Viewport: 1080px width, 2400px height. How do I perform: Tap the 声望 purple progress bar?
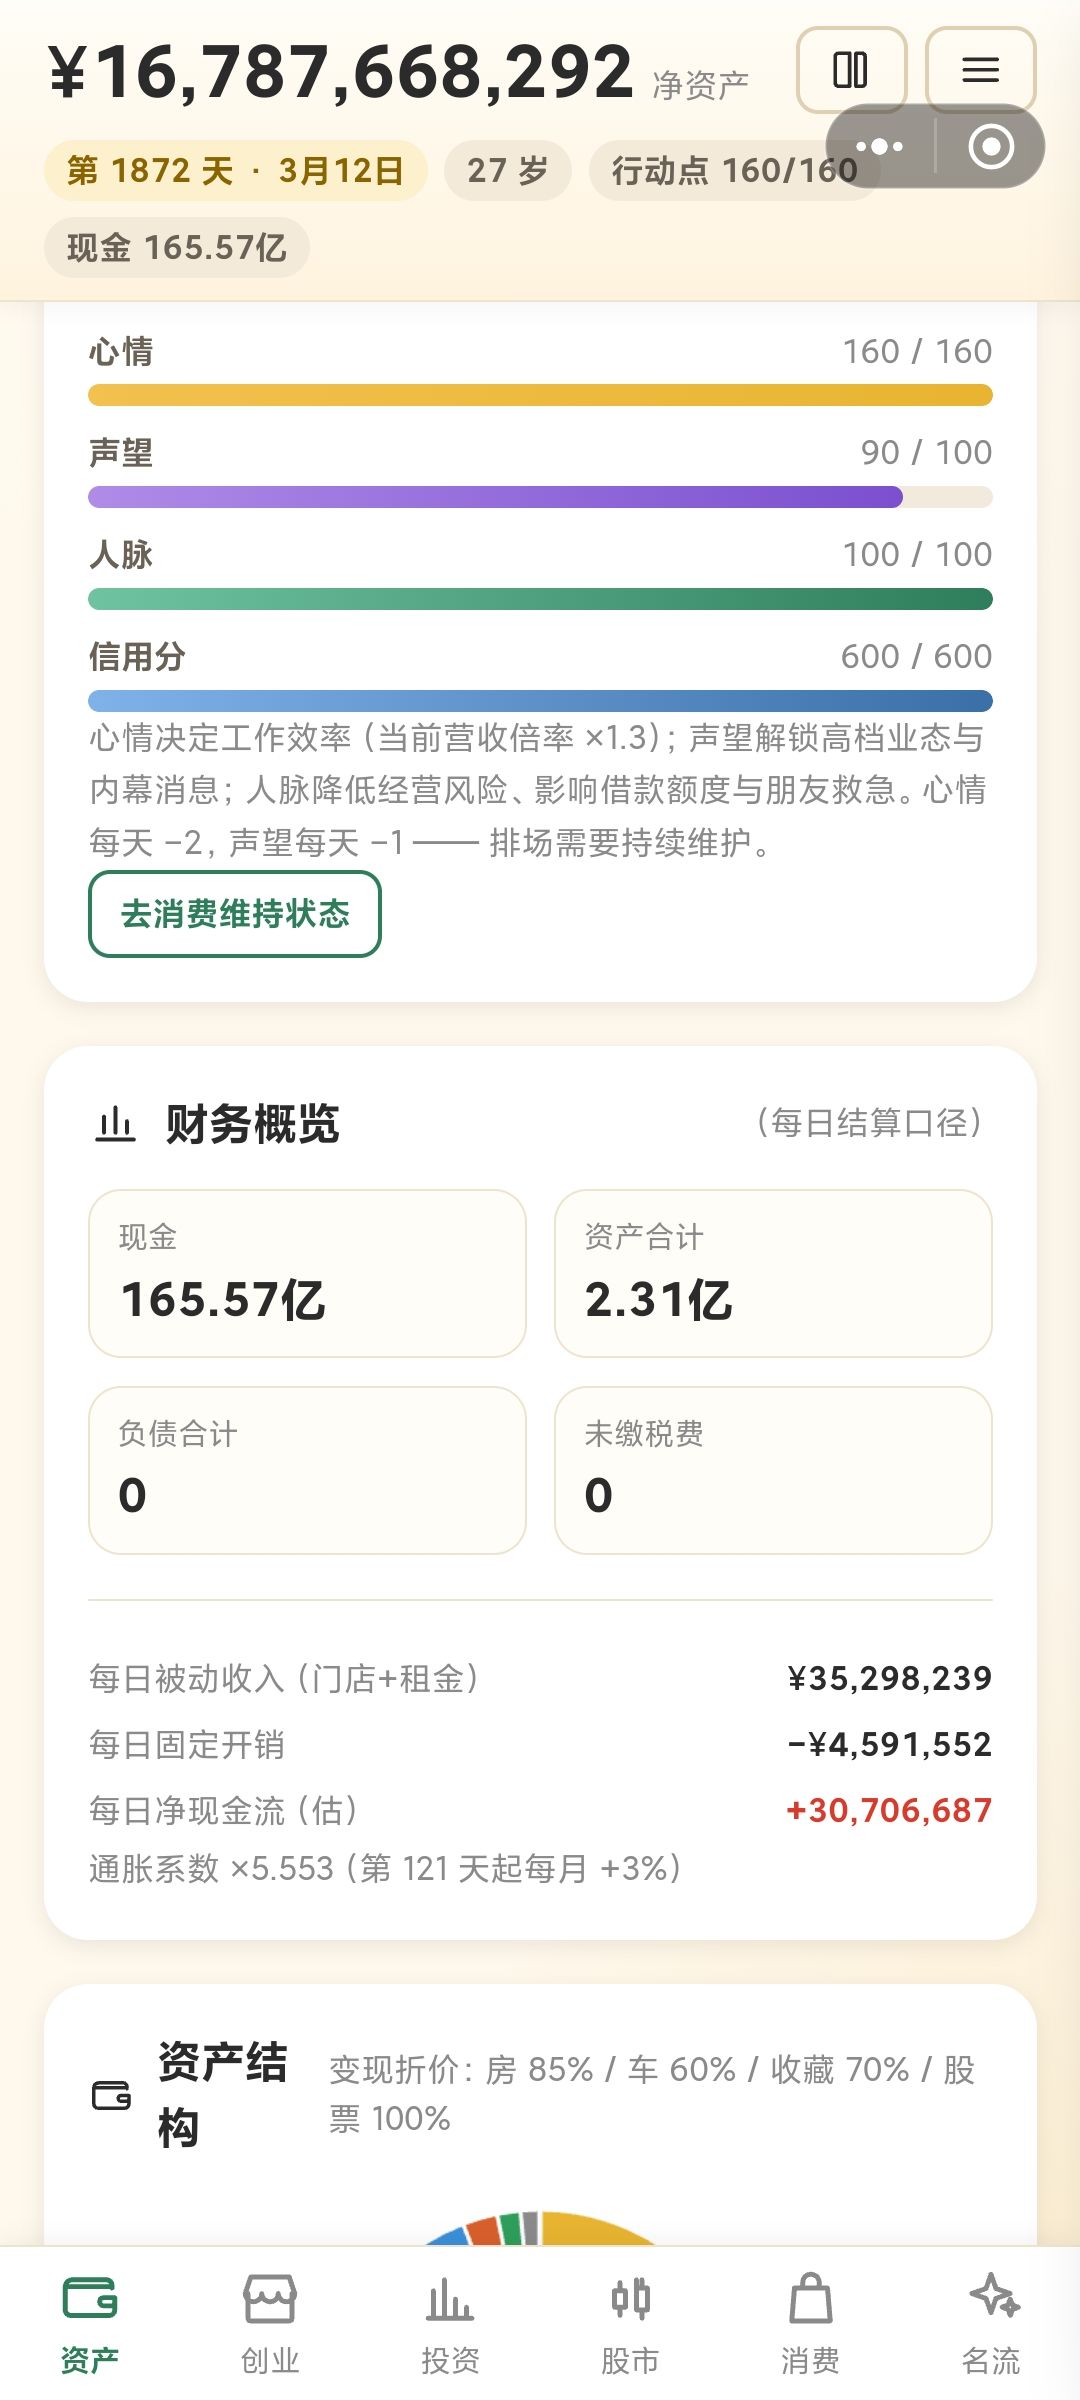click(540, 497)
